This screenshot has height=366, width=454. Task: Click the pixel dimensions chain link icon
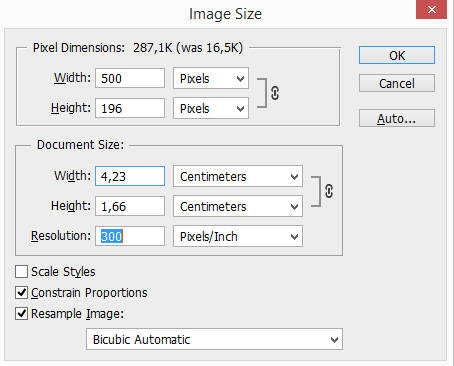[275, 93]
